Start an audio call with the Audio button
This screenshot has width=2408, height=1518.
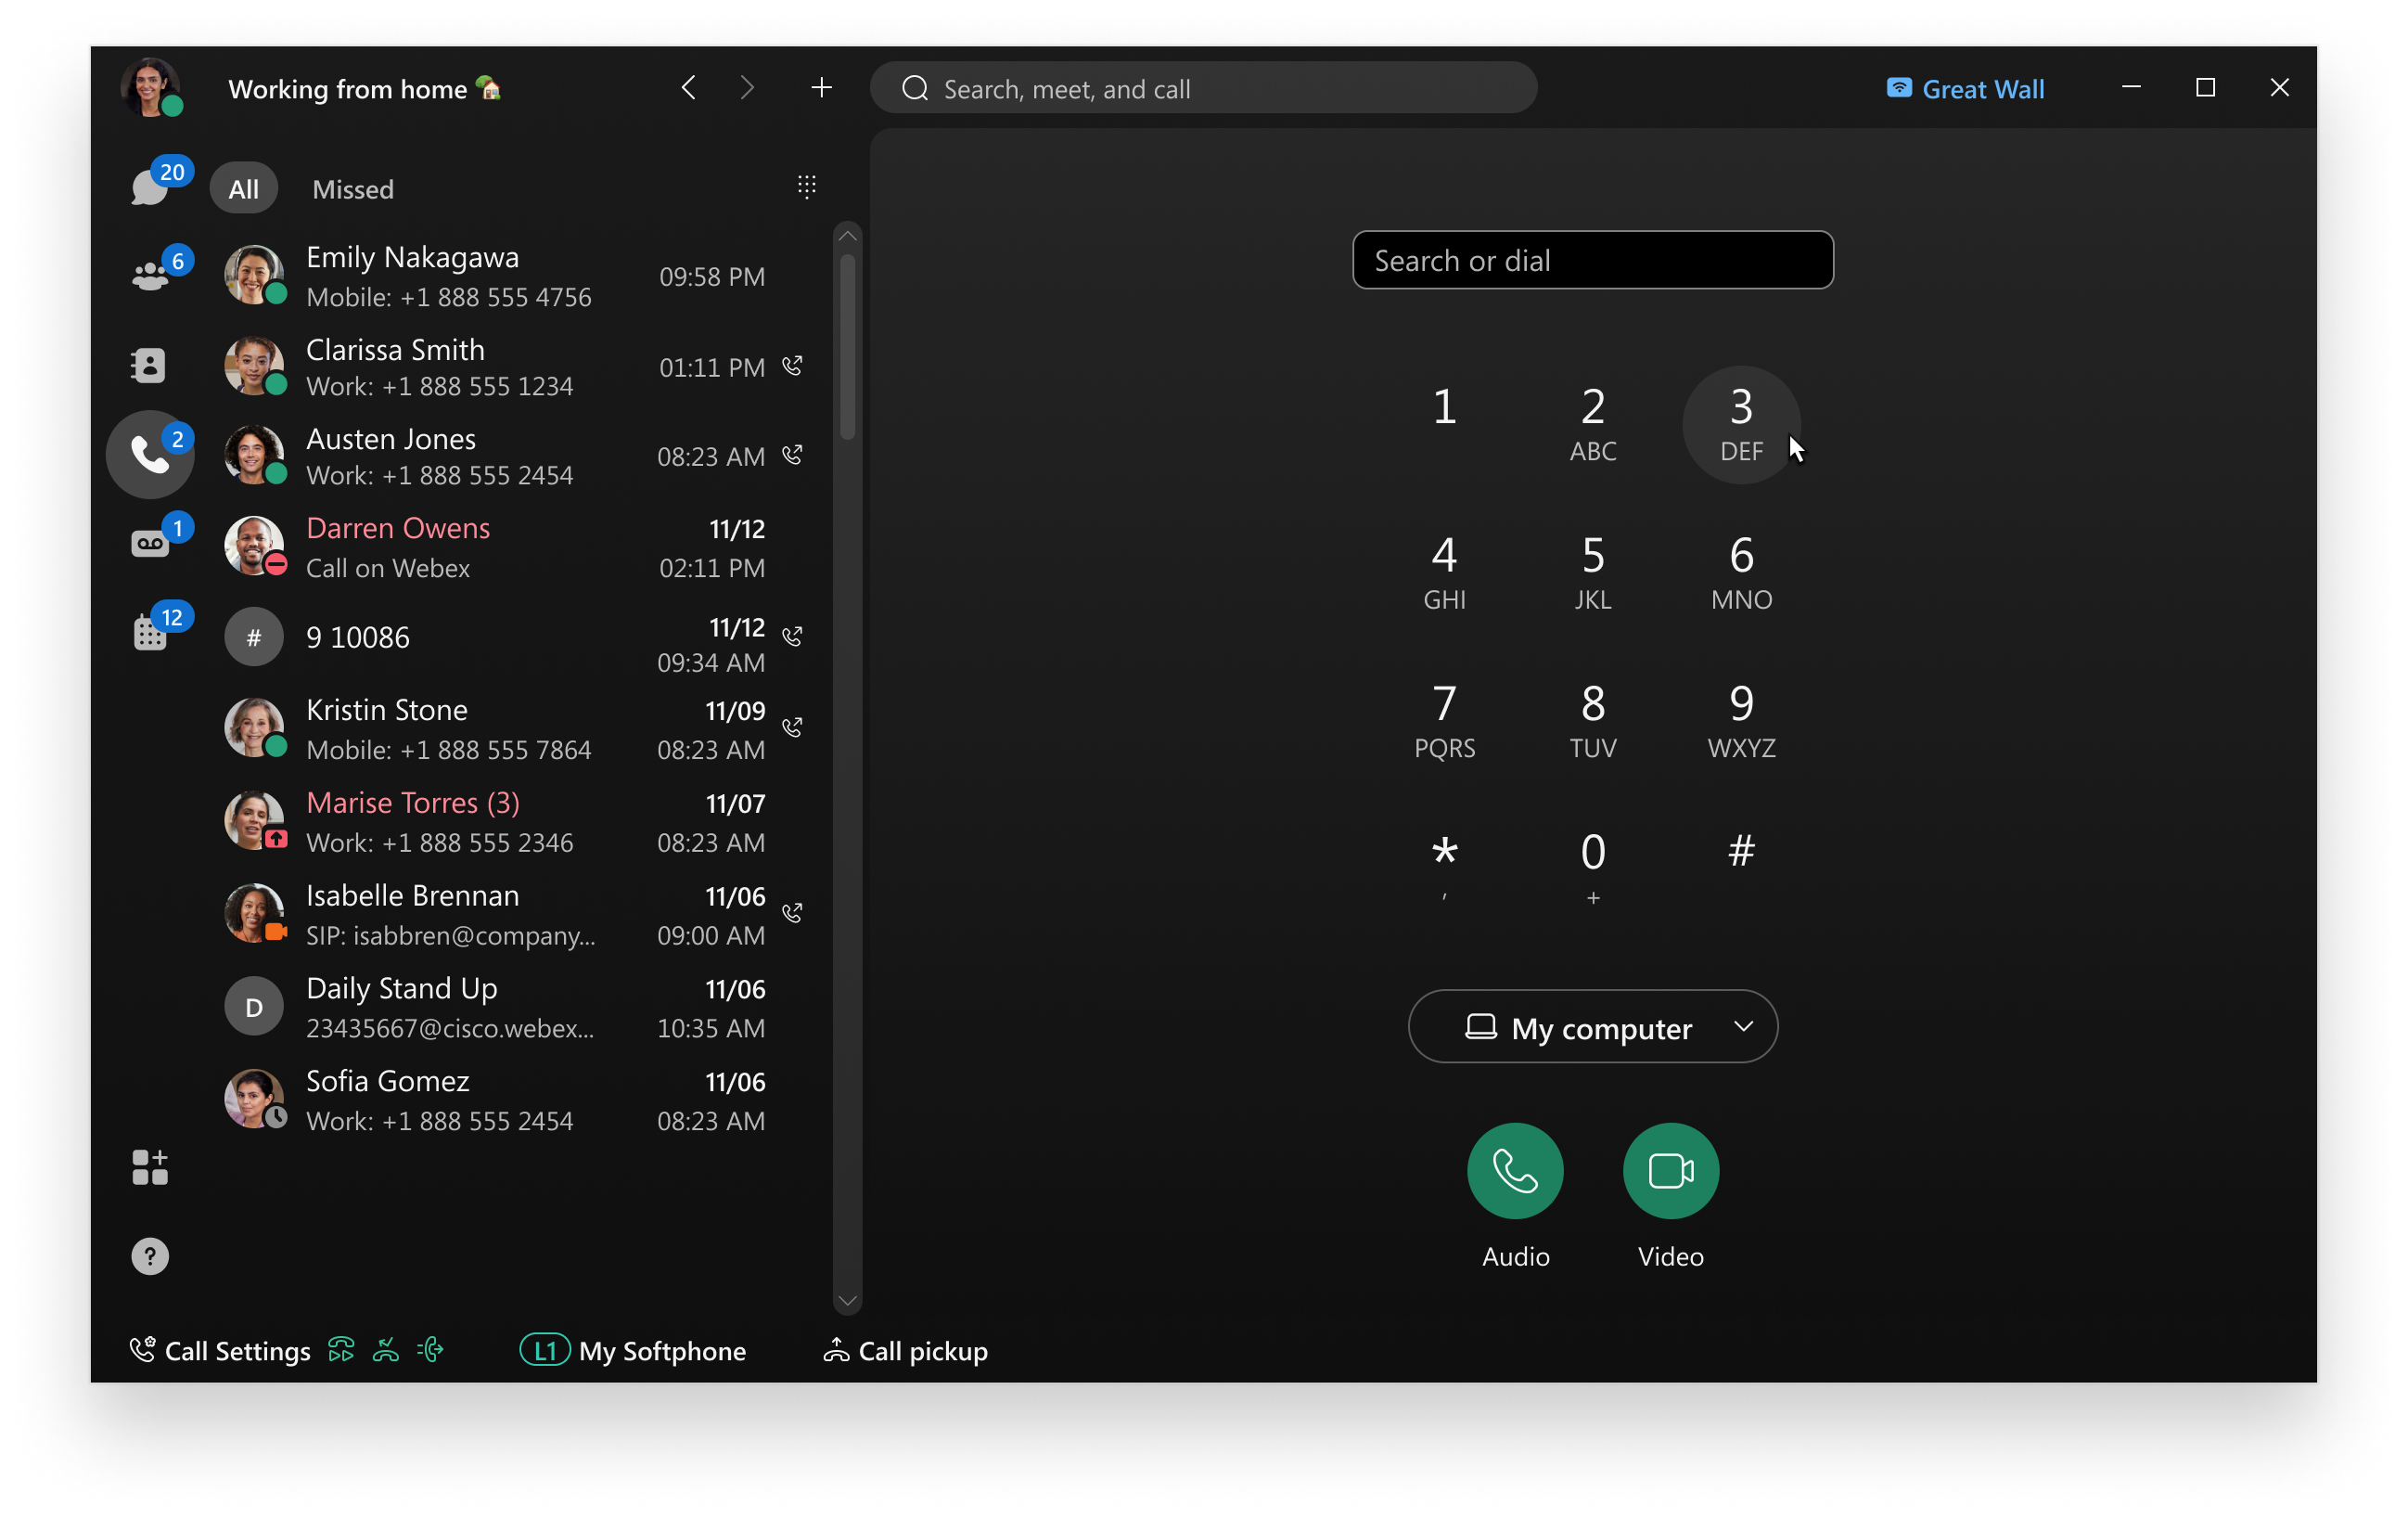[1513, 1170]
